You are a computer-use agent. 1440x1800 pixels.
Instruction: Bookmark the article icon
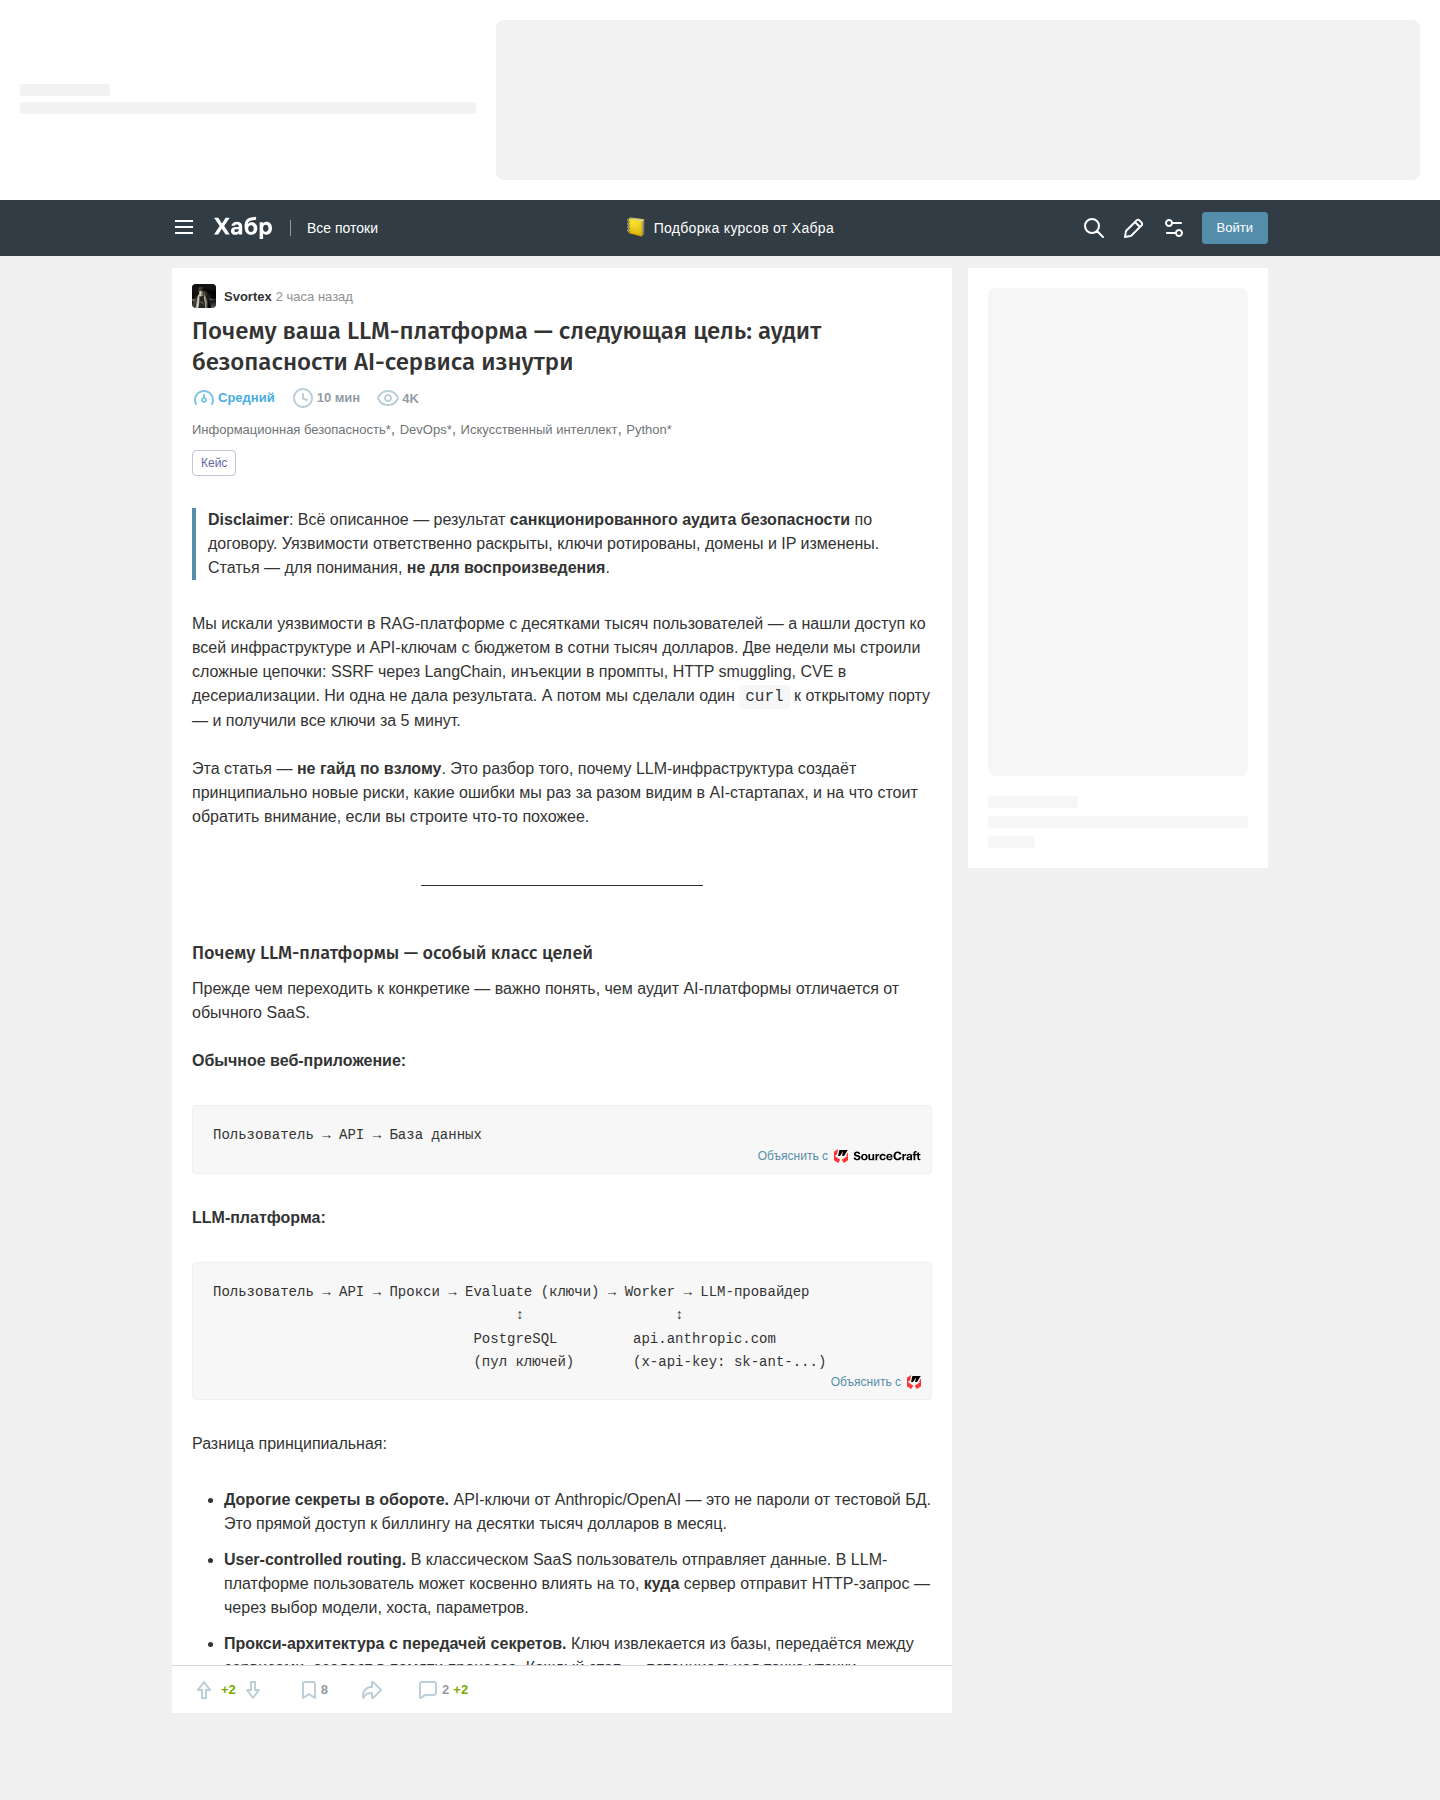click(309, 1690)
